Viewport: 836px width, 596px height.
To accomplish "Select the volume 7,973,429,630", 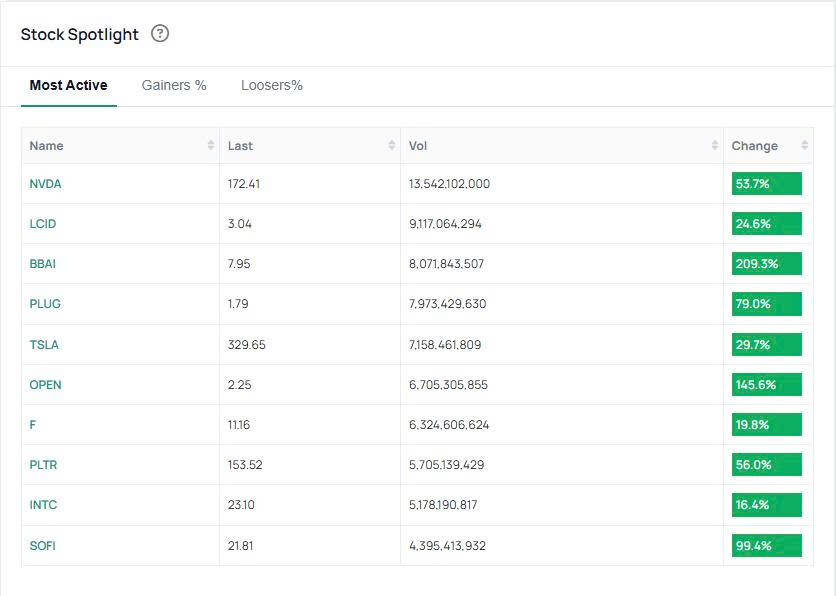I will (x=447, y=304).
